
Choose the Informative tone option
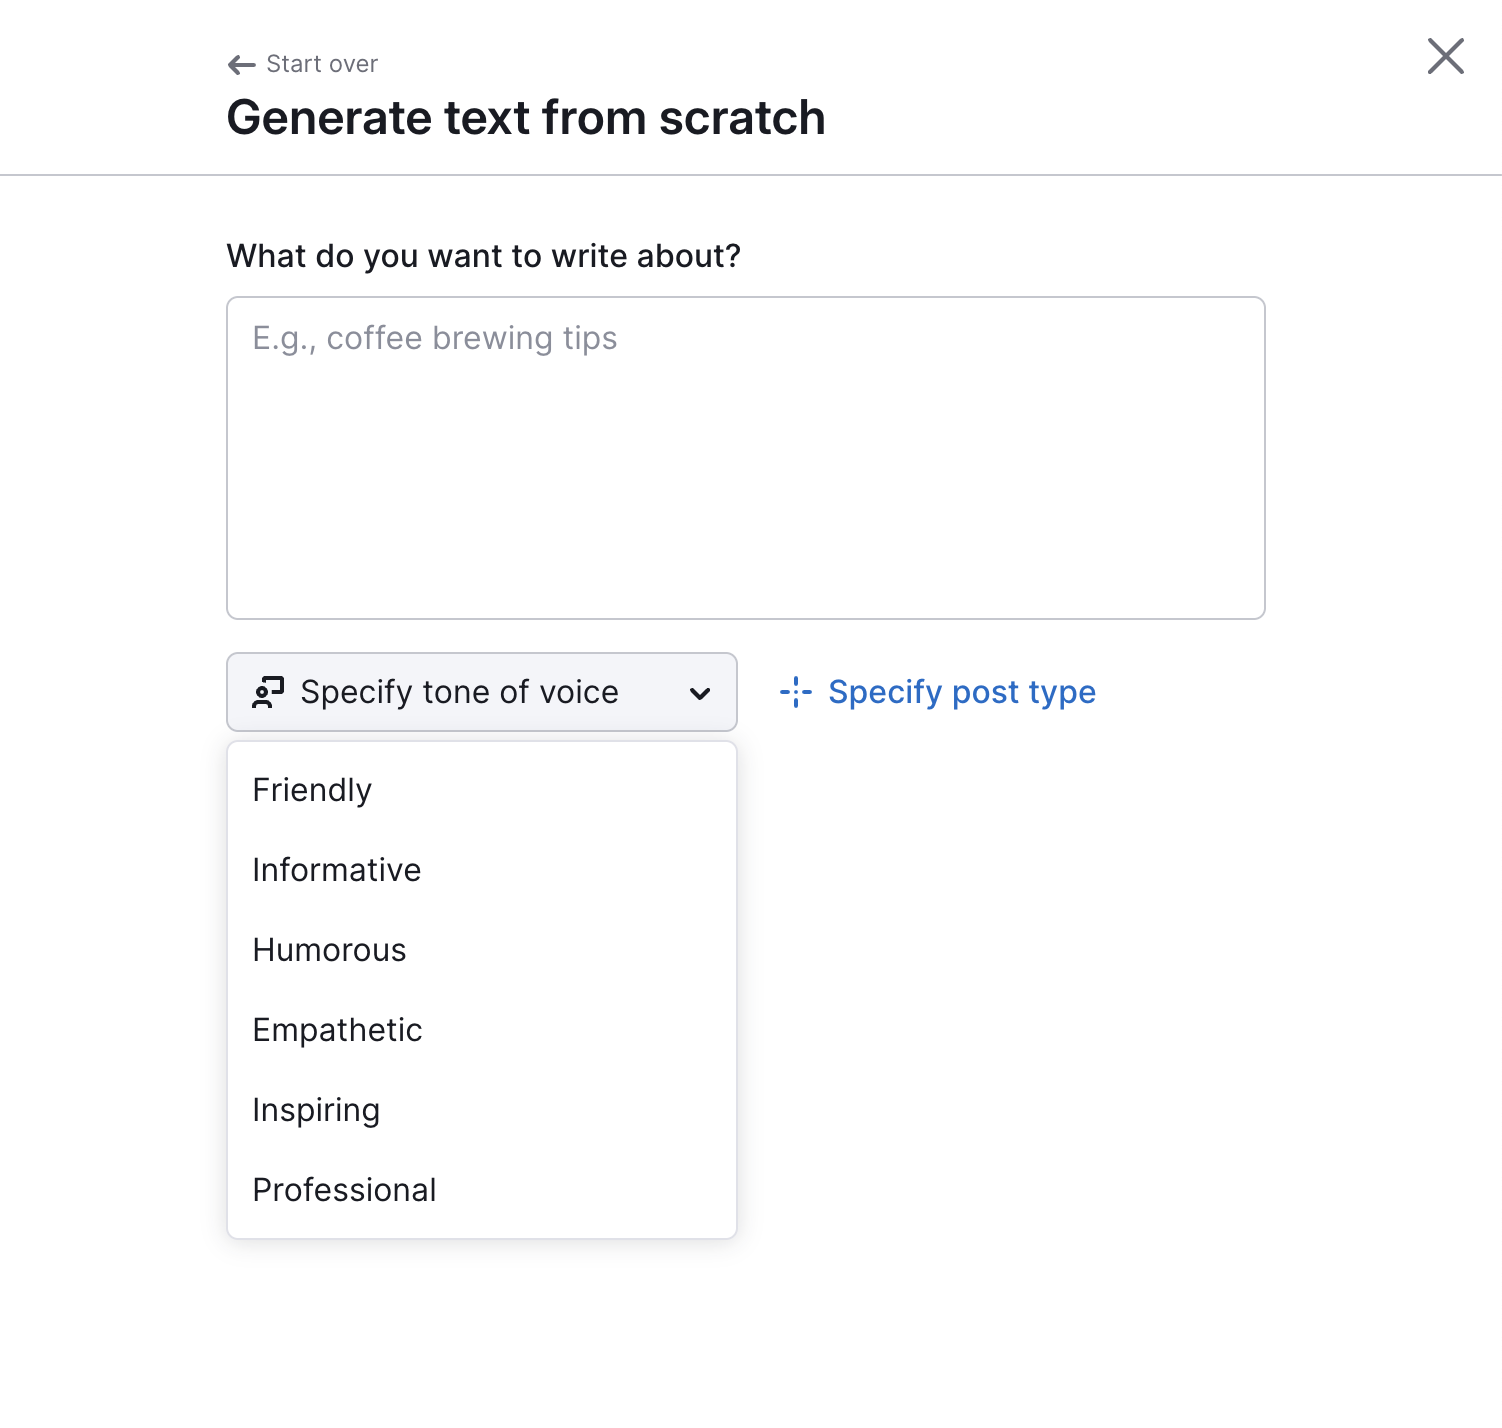(x=336, y=870)
